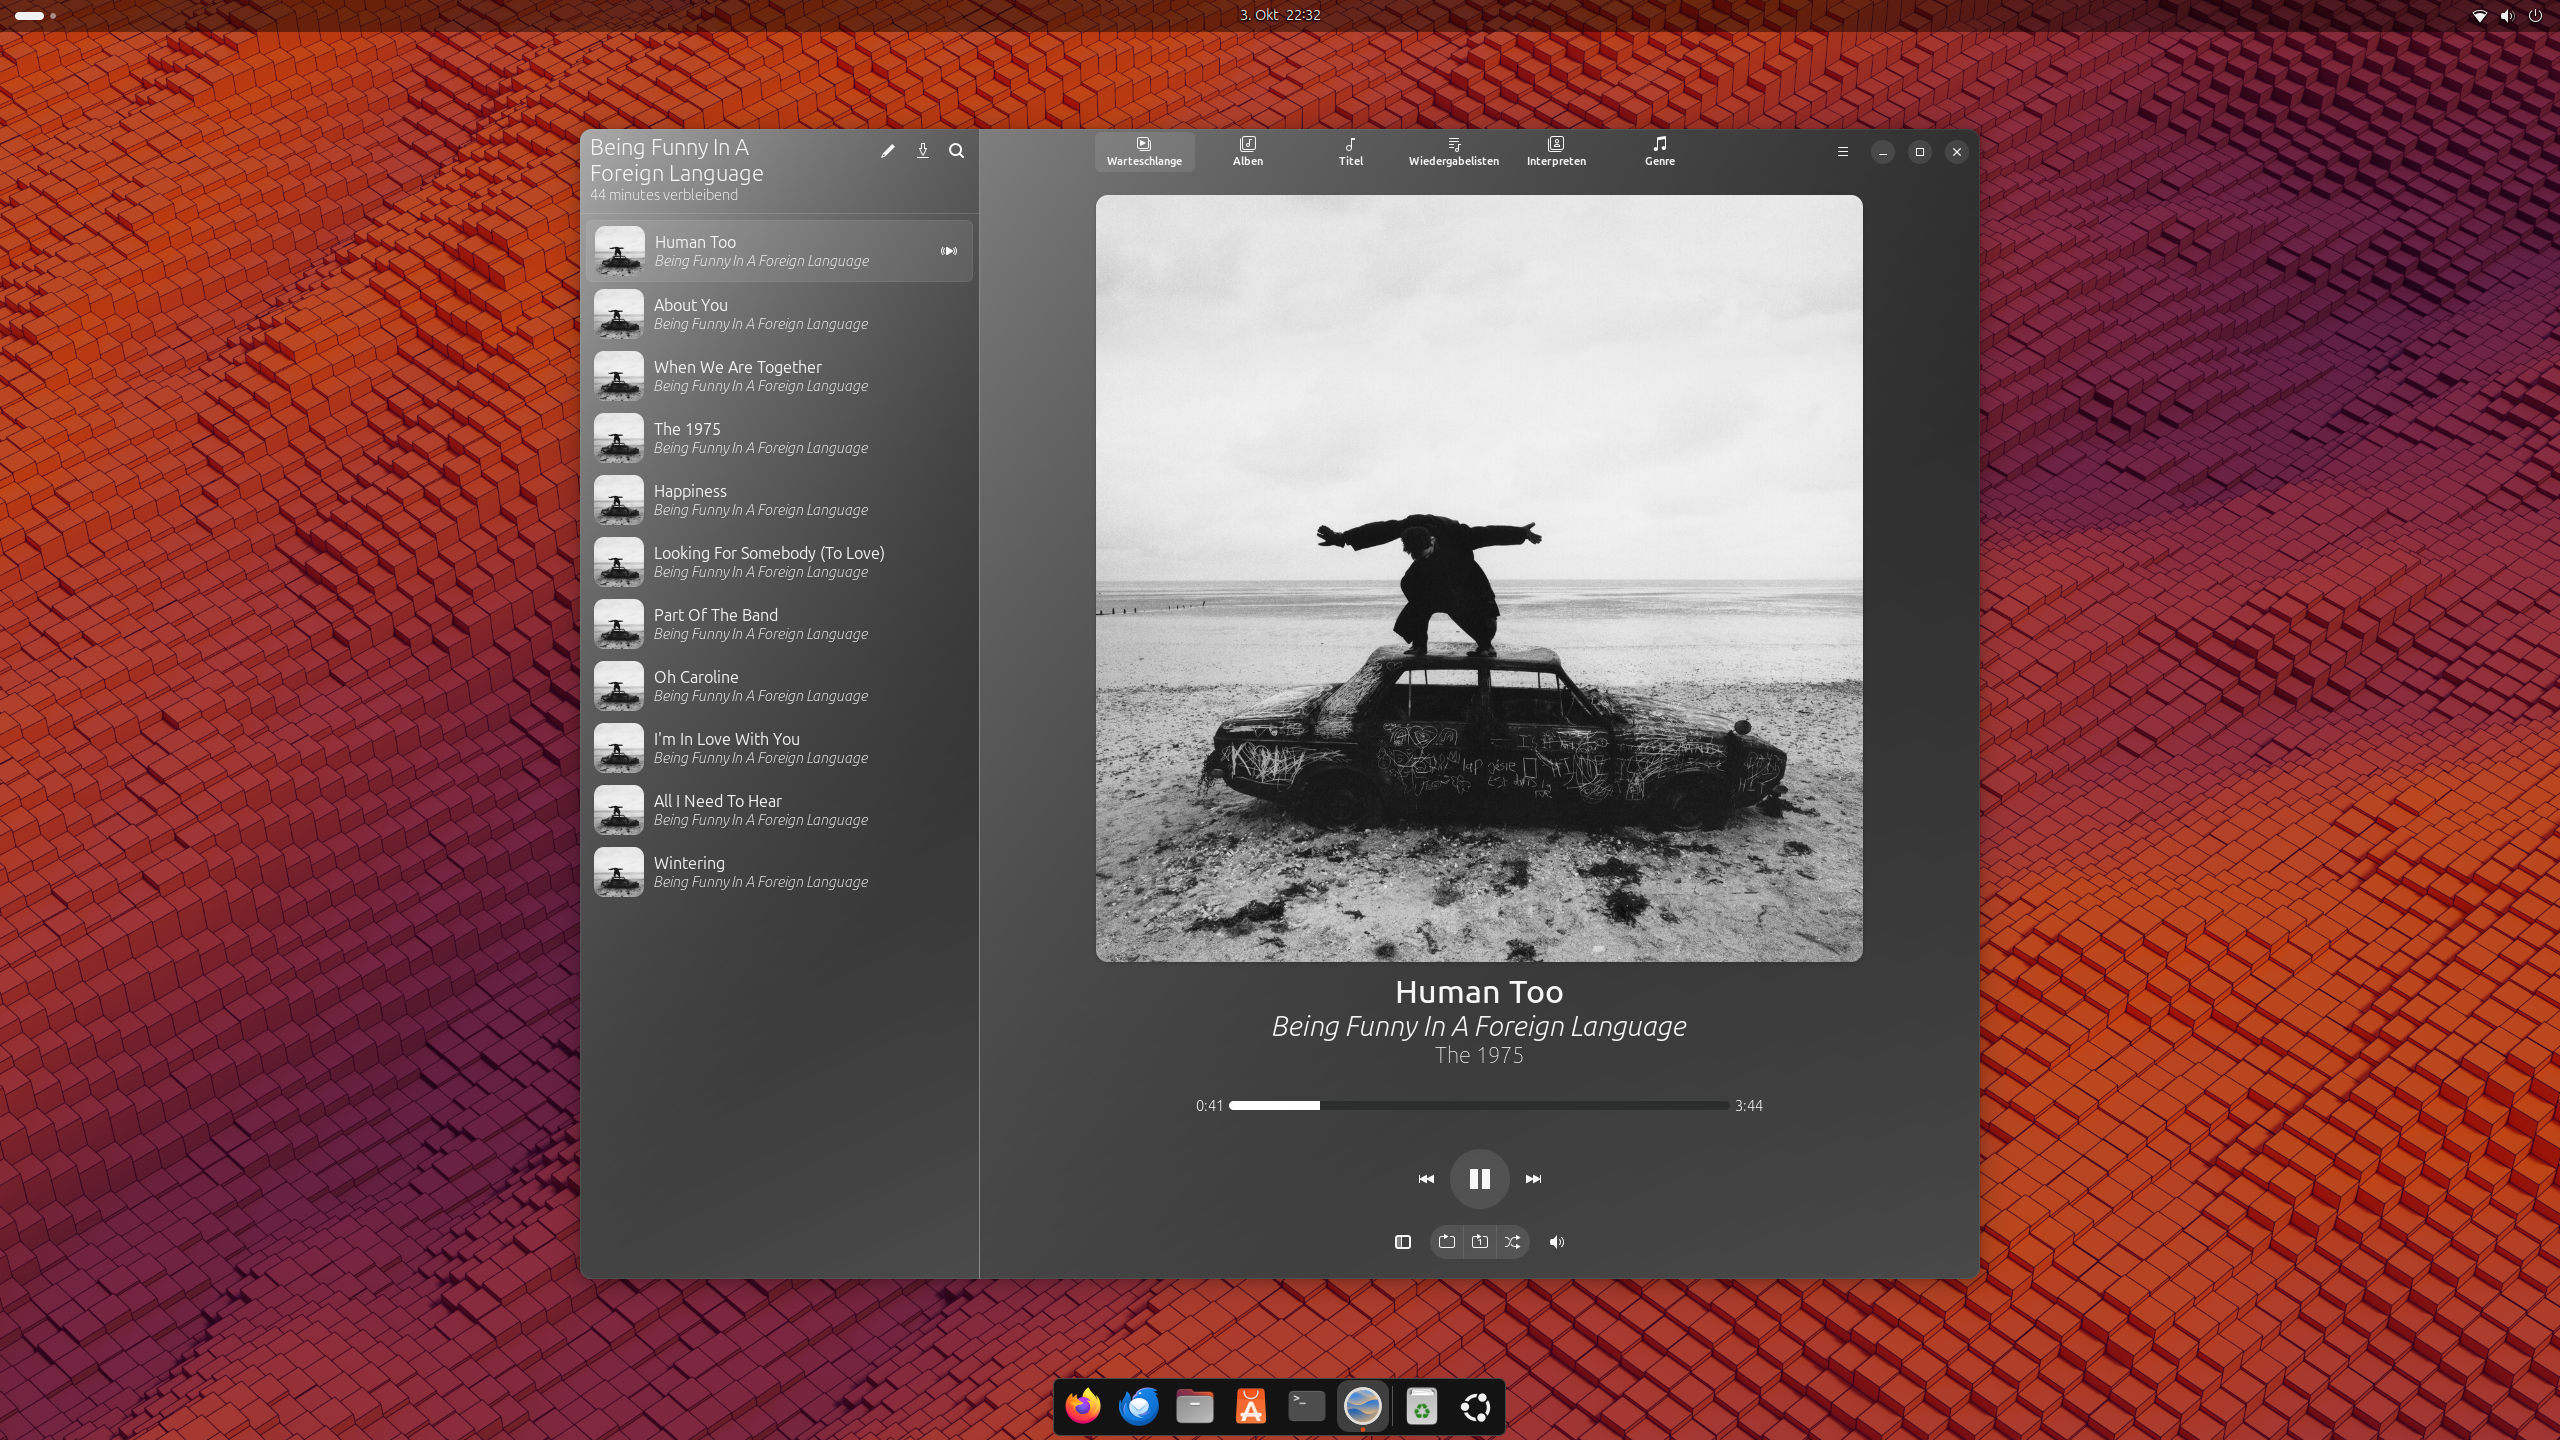Open search with the magnifier icon
The image size is (2560, 1440).
[956, 151]
